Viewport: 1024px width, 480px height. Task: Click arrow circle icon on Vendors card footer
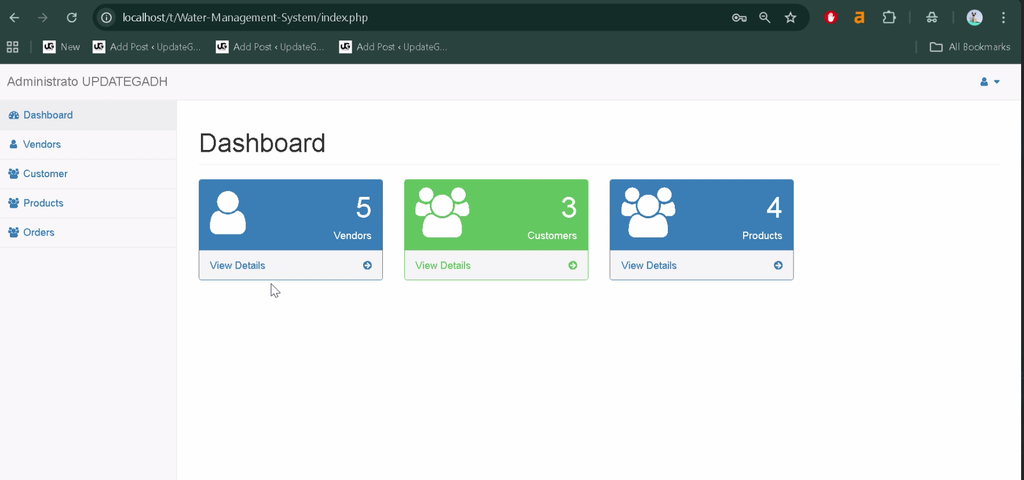[x=367, y=266]
